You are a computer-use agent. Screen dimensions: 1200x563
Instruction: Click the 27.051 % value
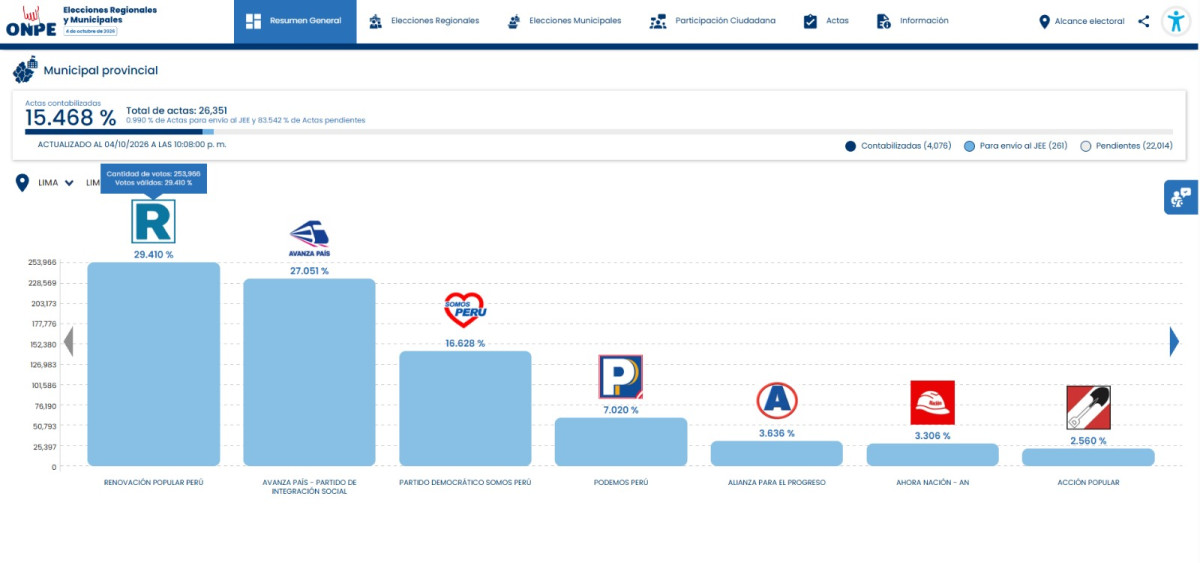click(309, 271)
